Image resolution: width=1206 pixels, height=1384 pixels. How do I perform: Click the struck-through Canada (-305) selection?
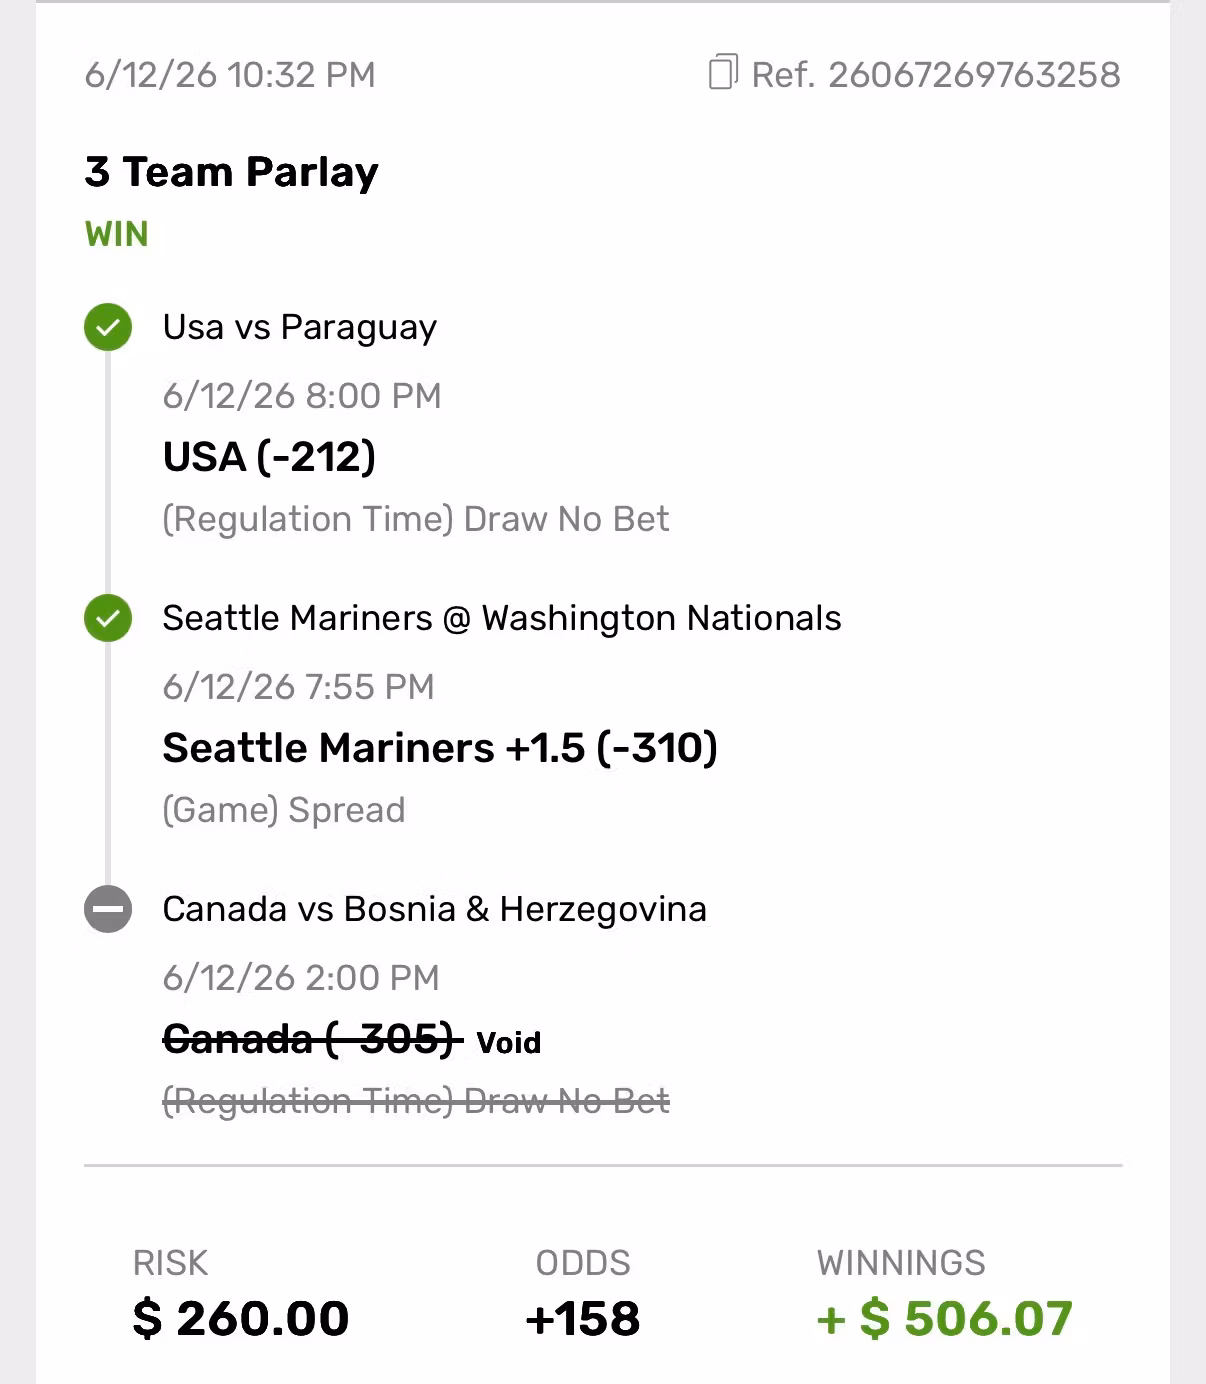click(x=312, y=1040)
